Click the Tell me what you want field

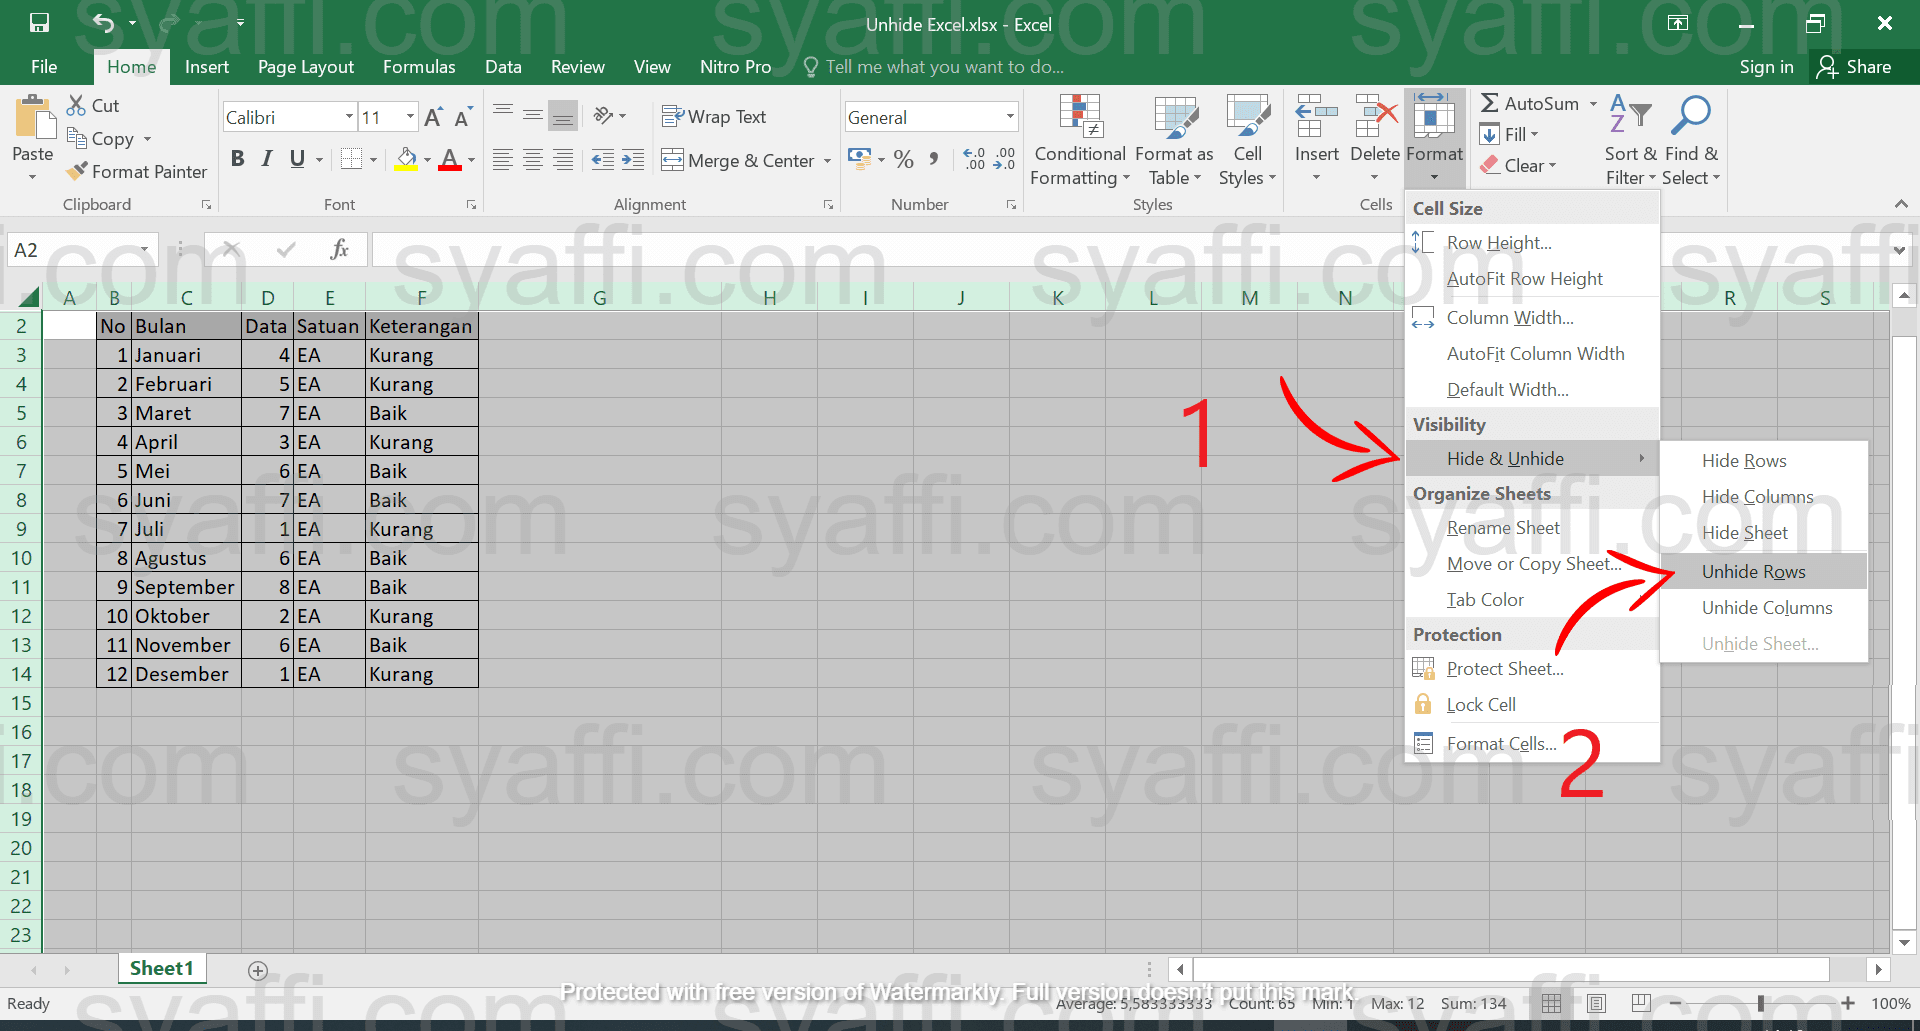(x=944, y=67)
